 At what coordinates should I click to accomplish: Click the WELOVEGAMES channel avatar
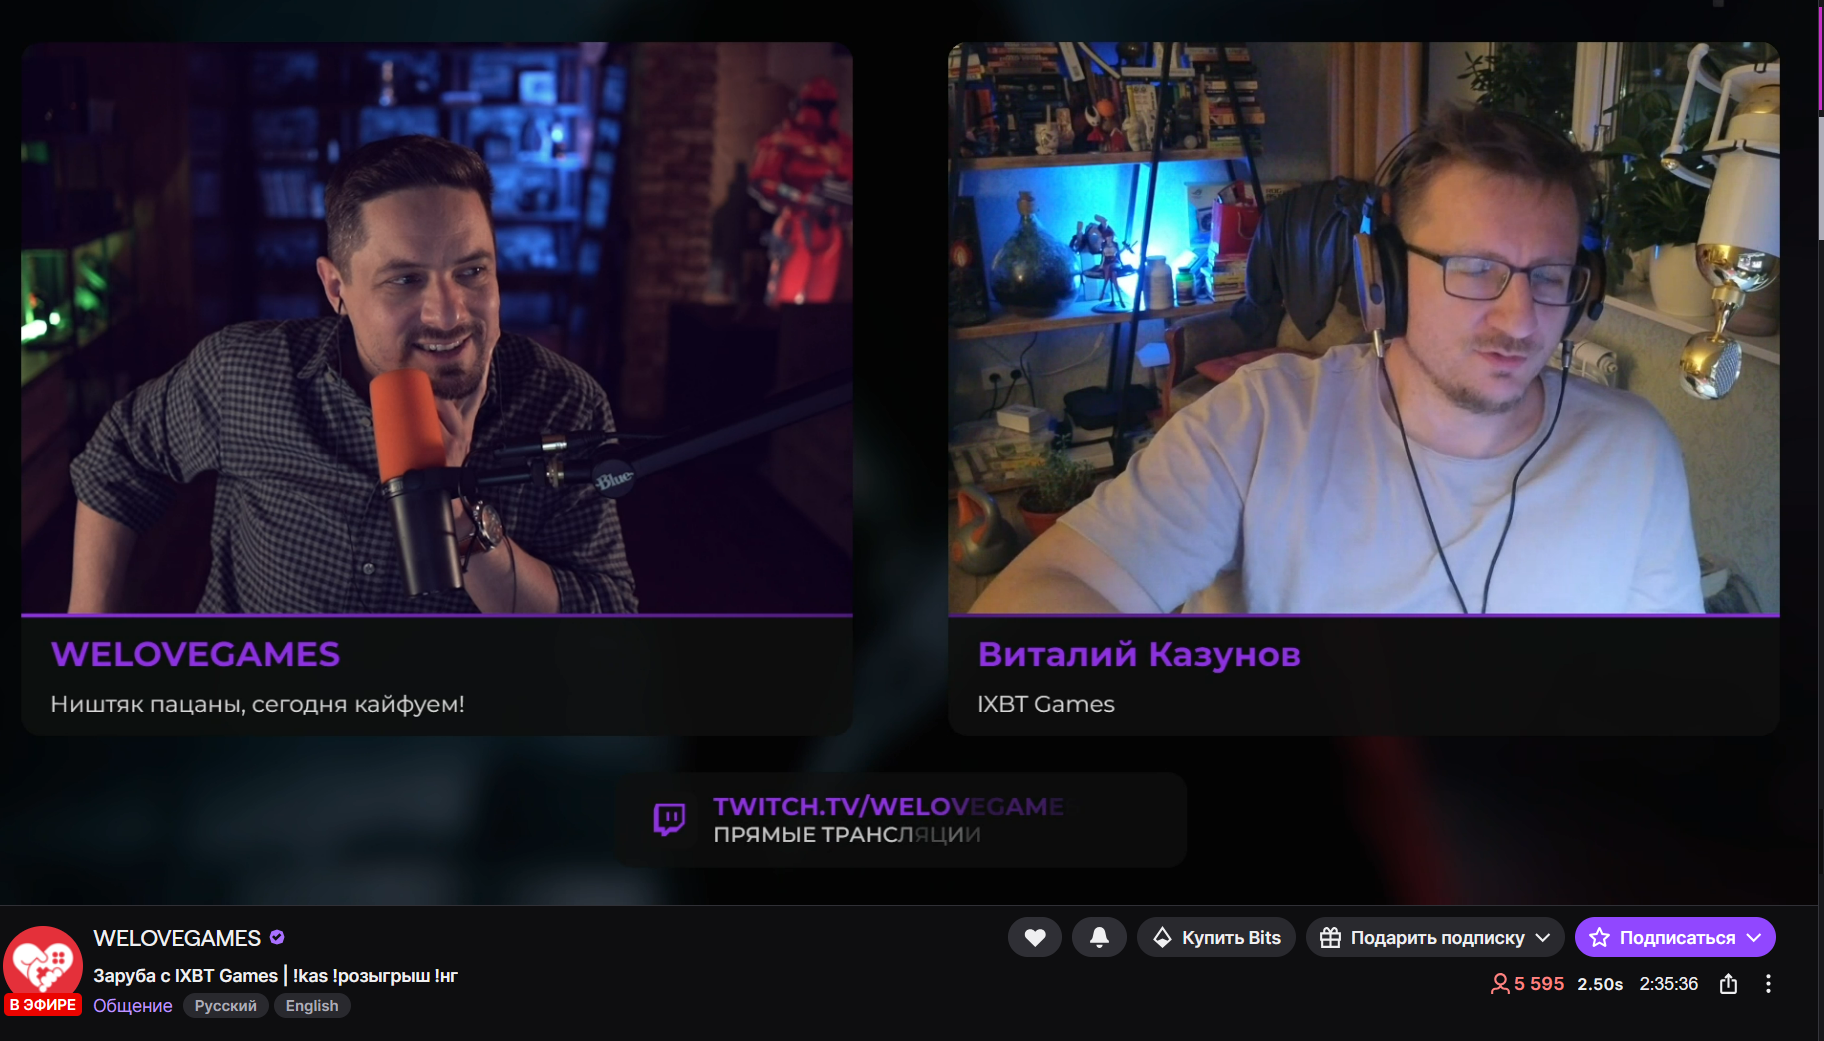42,964
